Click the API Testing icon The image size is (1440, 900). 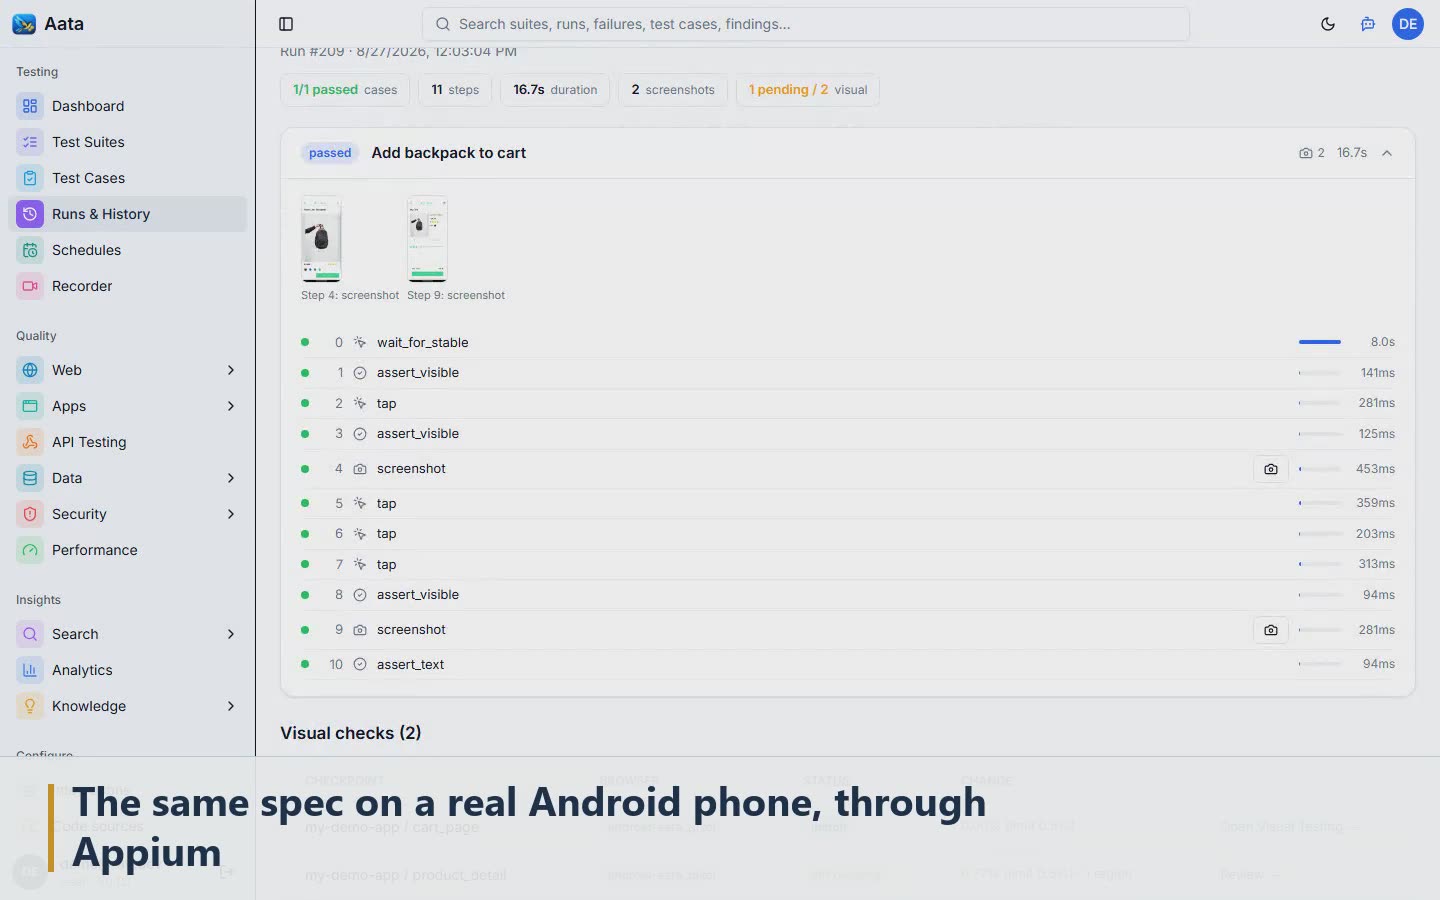(30, 442)
